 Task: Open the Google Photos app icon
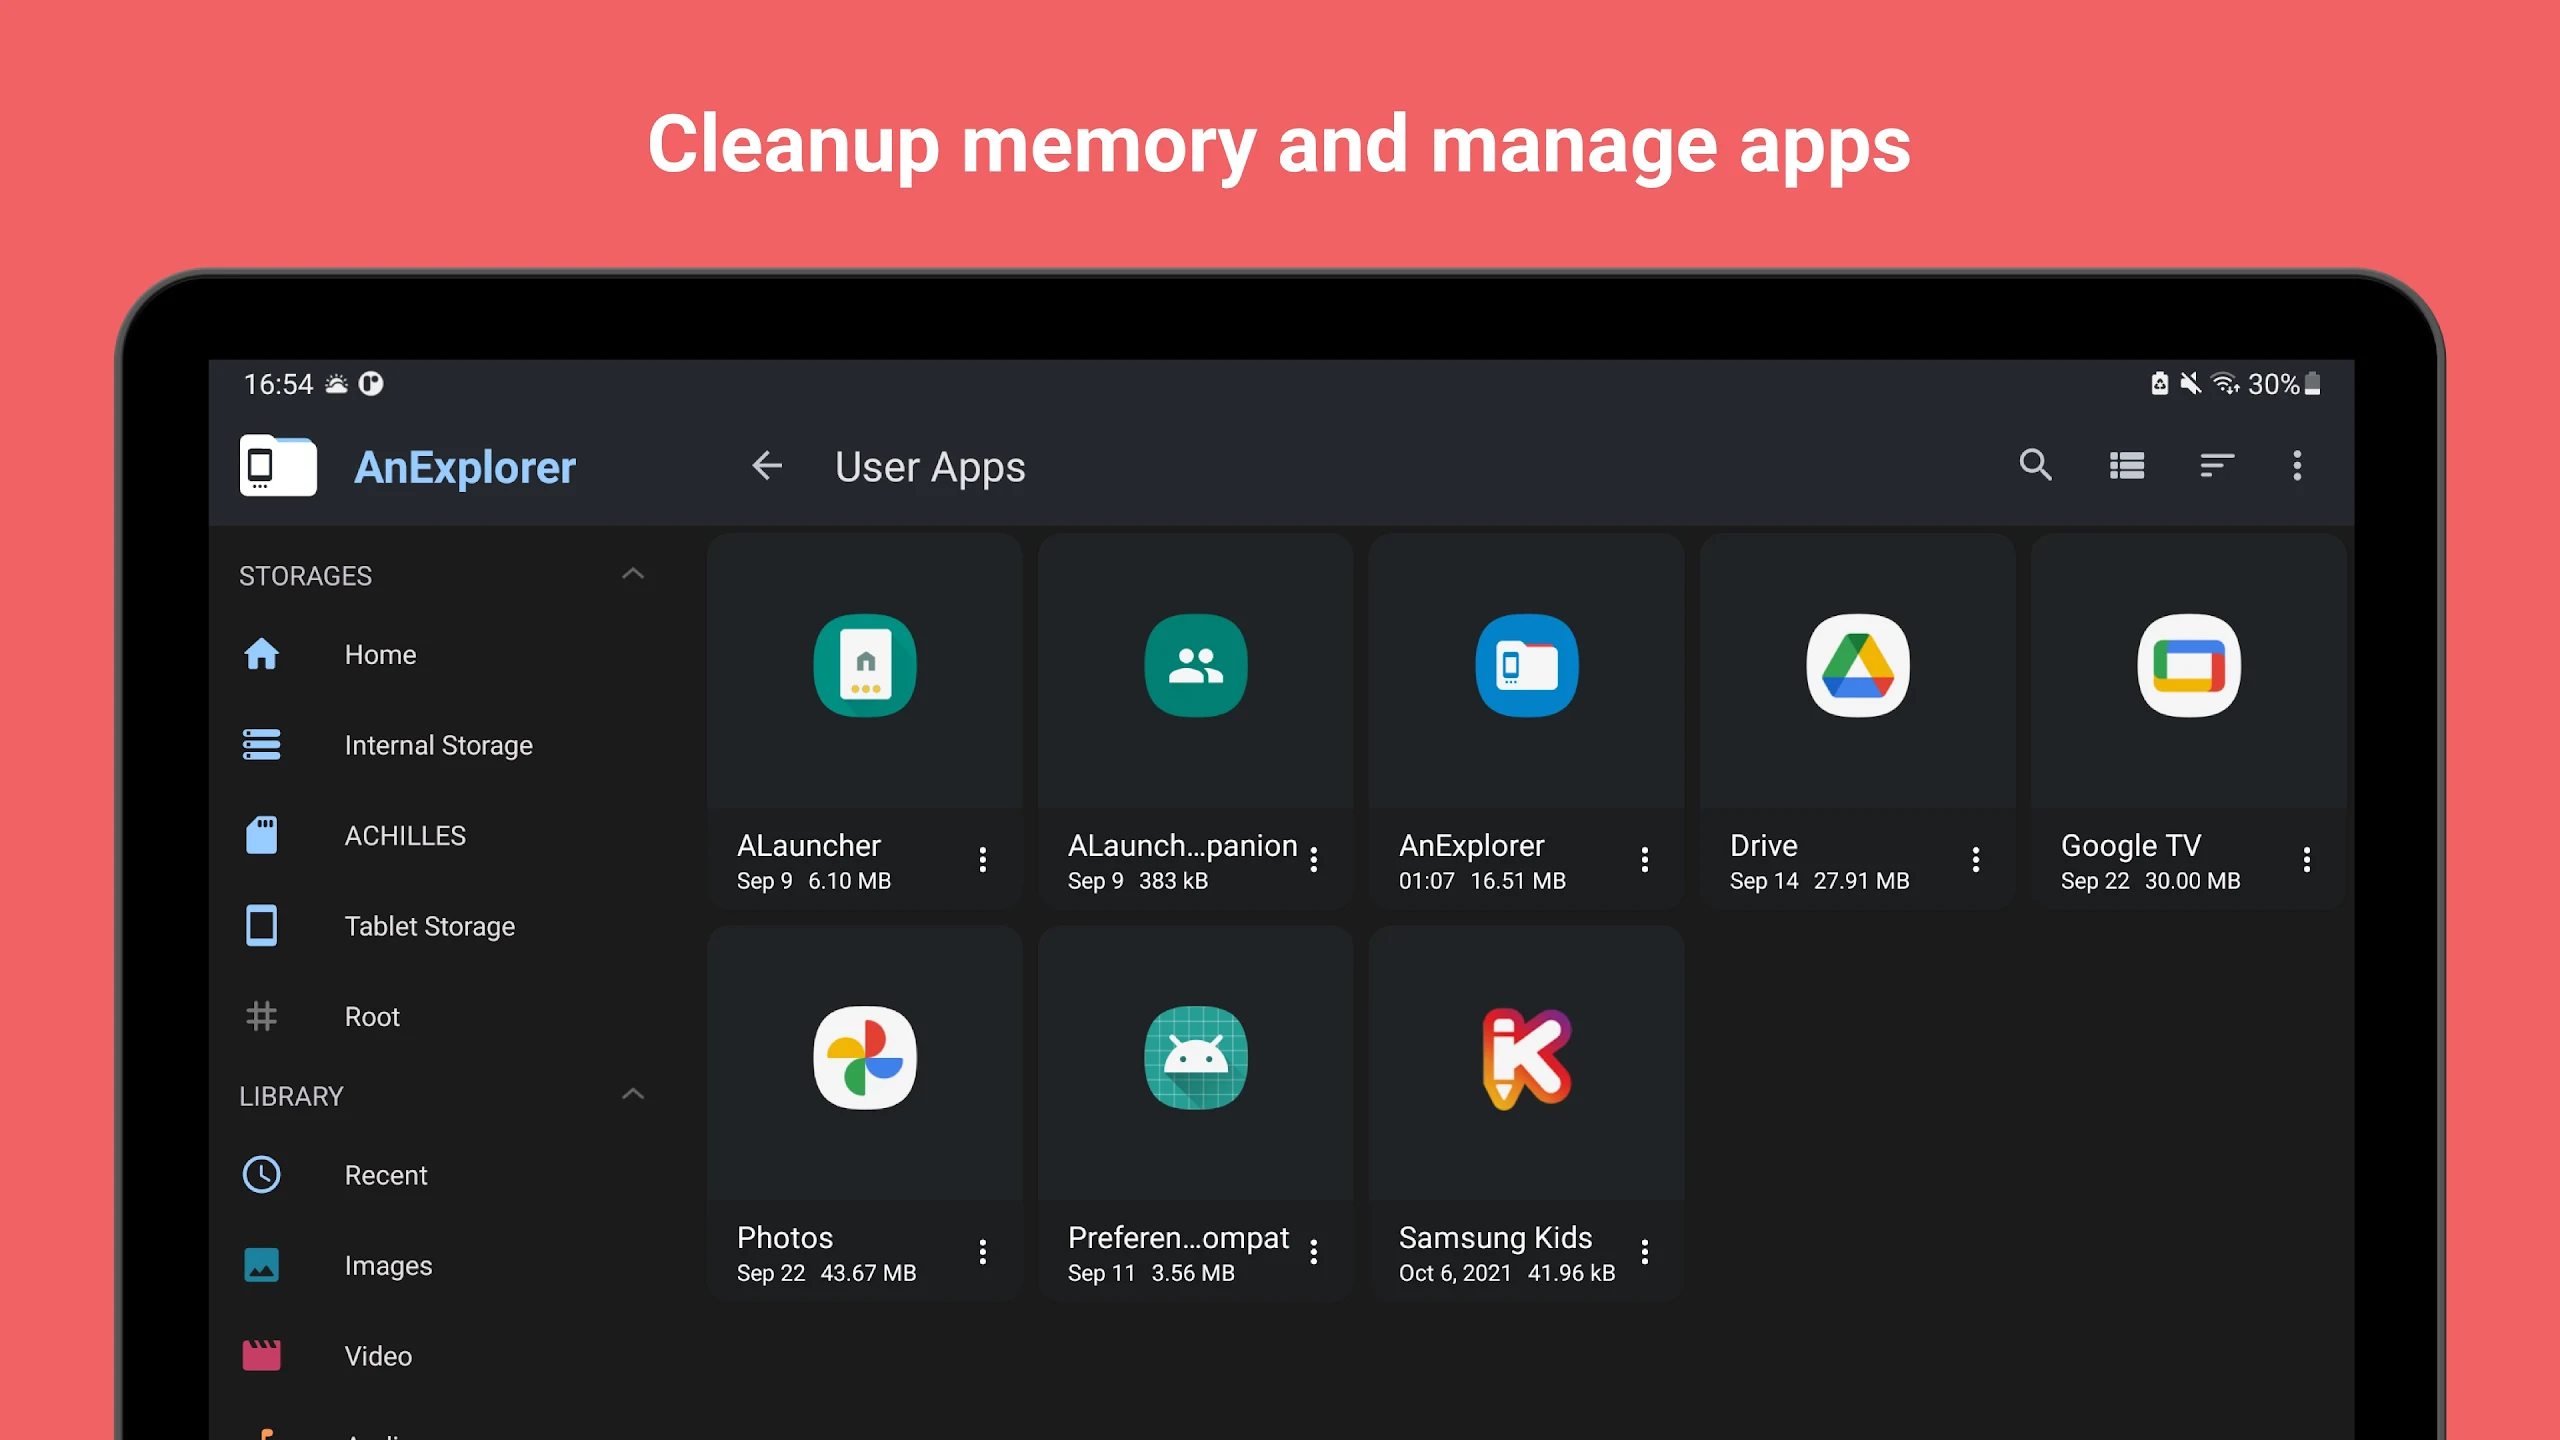coord(865,1057)
